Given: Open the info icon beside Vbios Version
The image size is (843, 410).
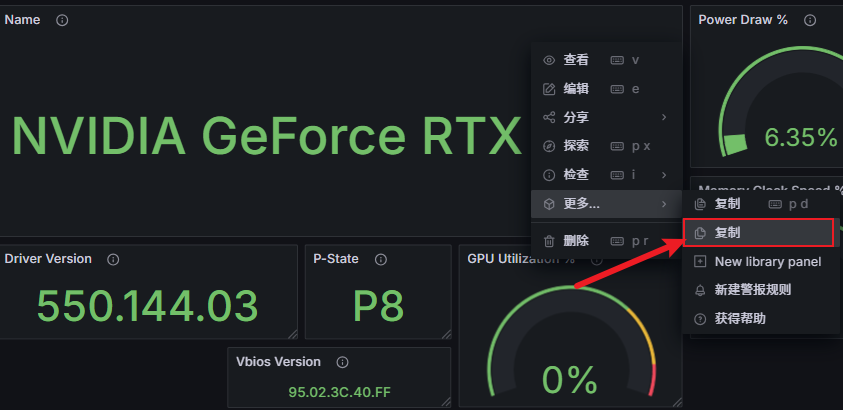Looking at the screenshot, I should coord(342,362).
